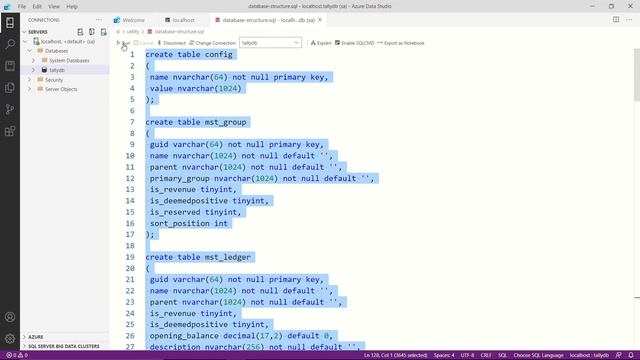Open the Explorer files view icon

10,87
